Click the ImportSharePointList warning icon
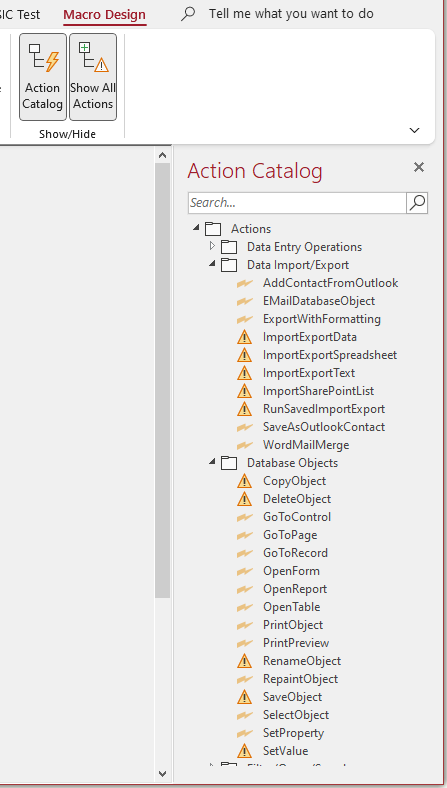Image resolution: width=447 pixels, height=788 pixels. pyautogui.click(x=244, y=391)
